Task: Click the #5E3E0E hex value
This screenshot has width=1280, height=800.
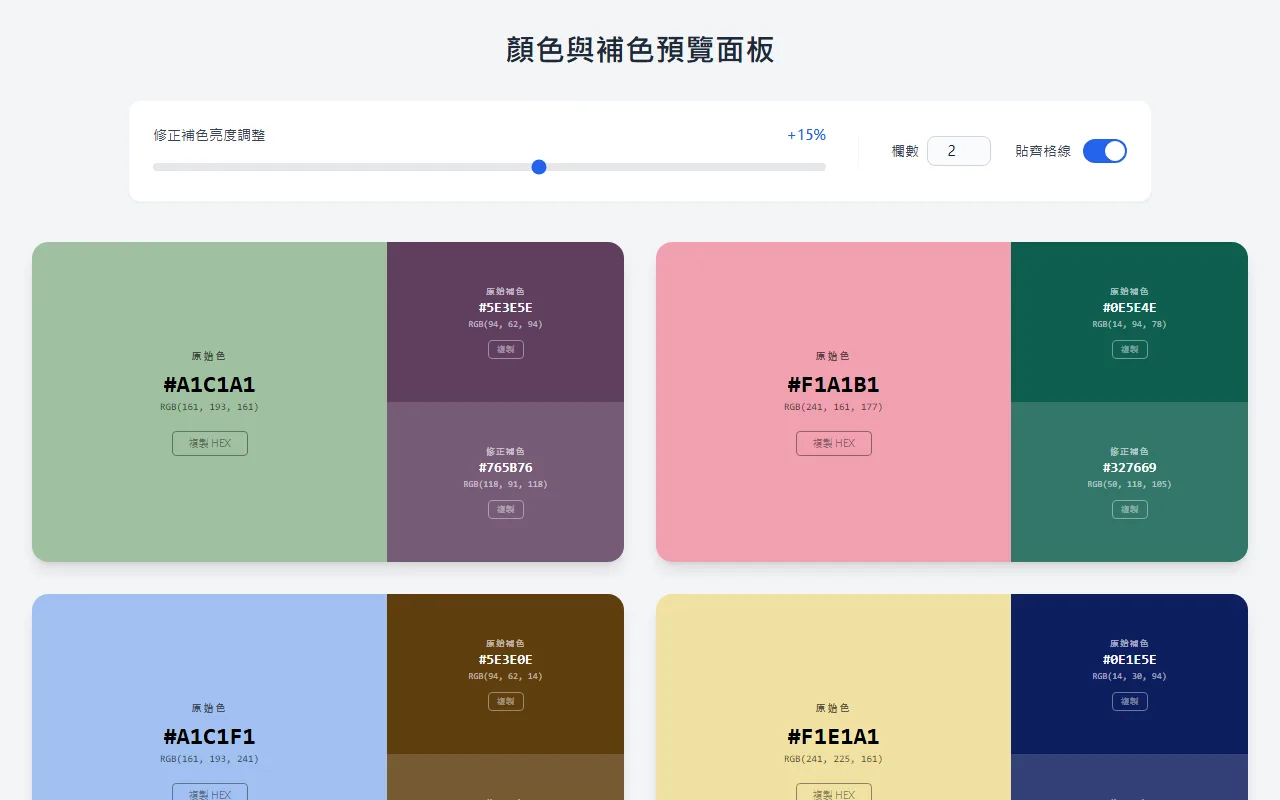Action: [506, 660]
